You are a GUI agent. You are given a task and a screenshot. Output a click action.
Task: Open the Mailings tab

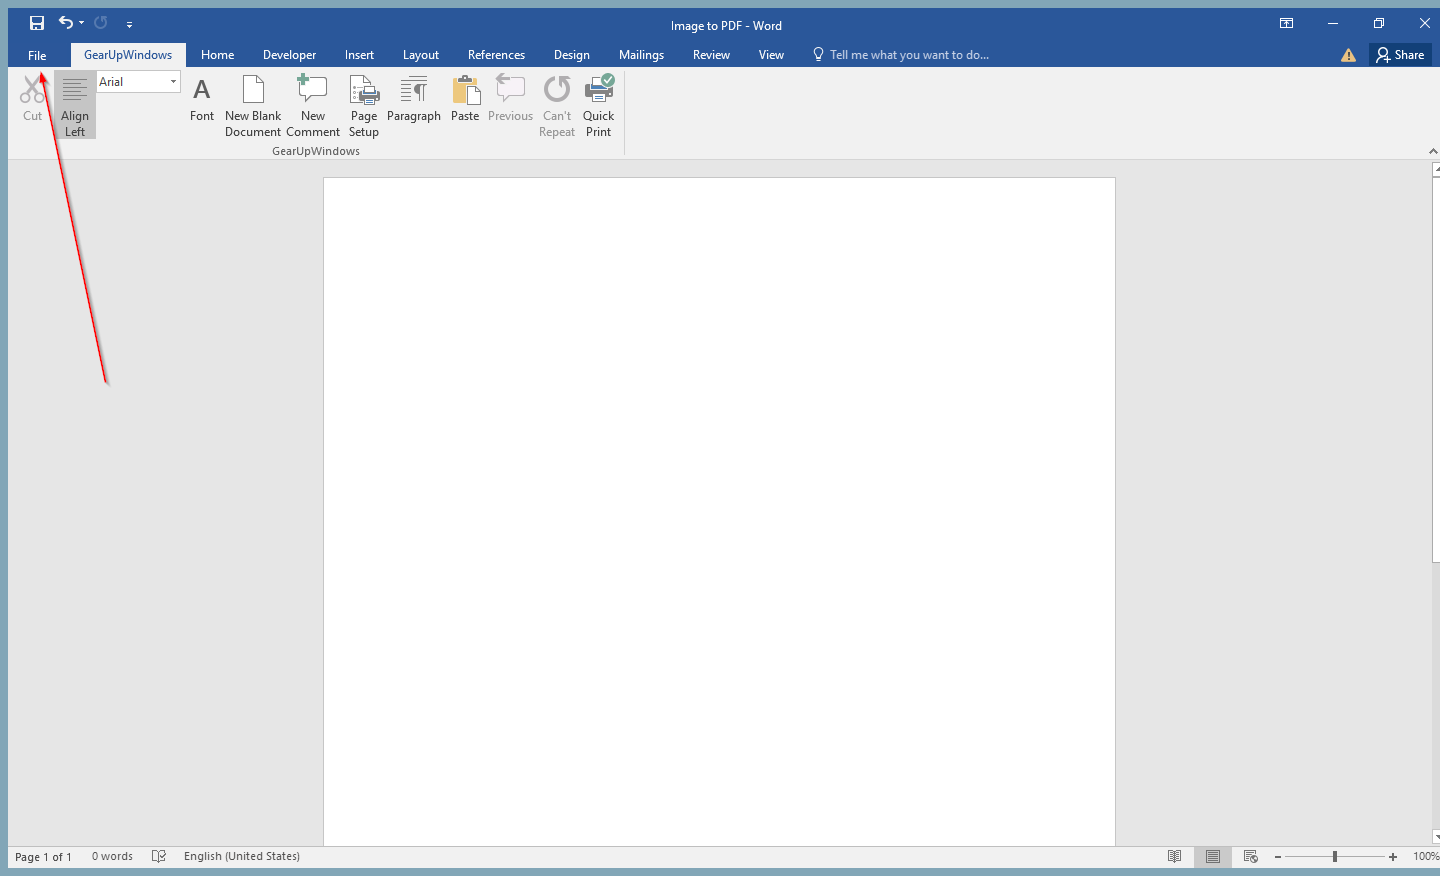pos(641,55)
